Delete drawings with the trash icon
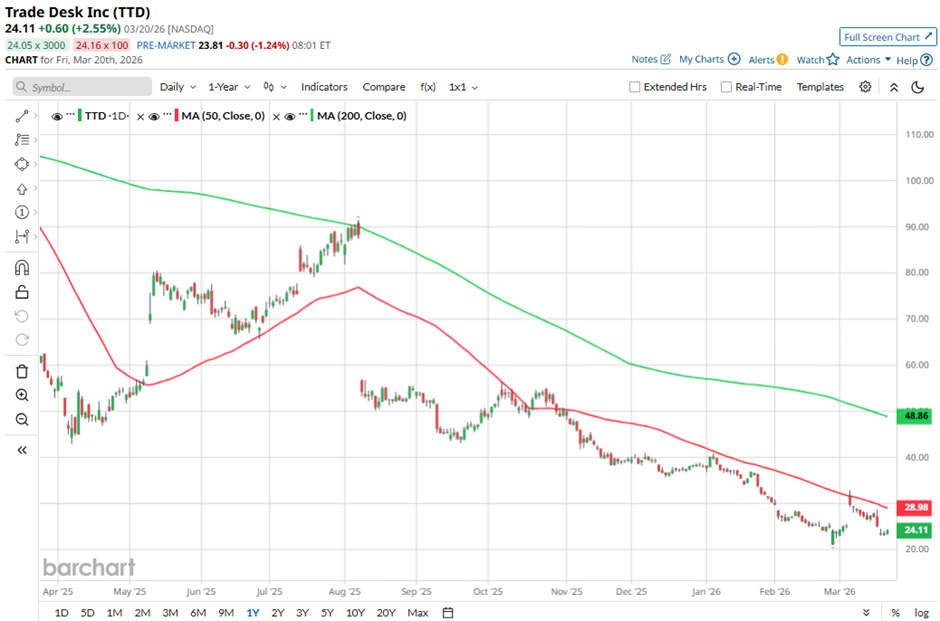Viewport: 940px width, 621px height. [x=22, y=371]
